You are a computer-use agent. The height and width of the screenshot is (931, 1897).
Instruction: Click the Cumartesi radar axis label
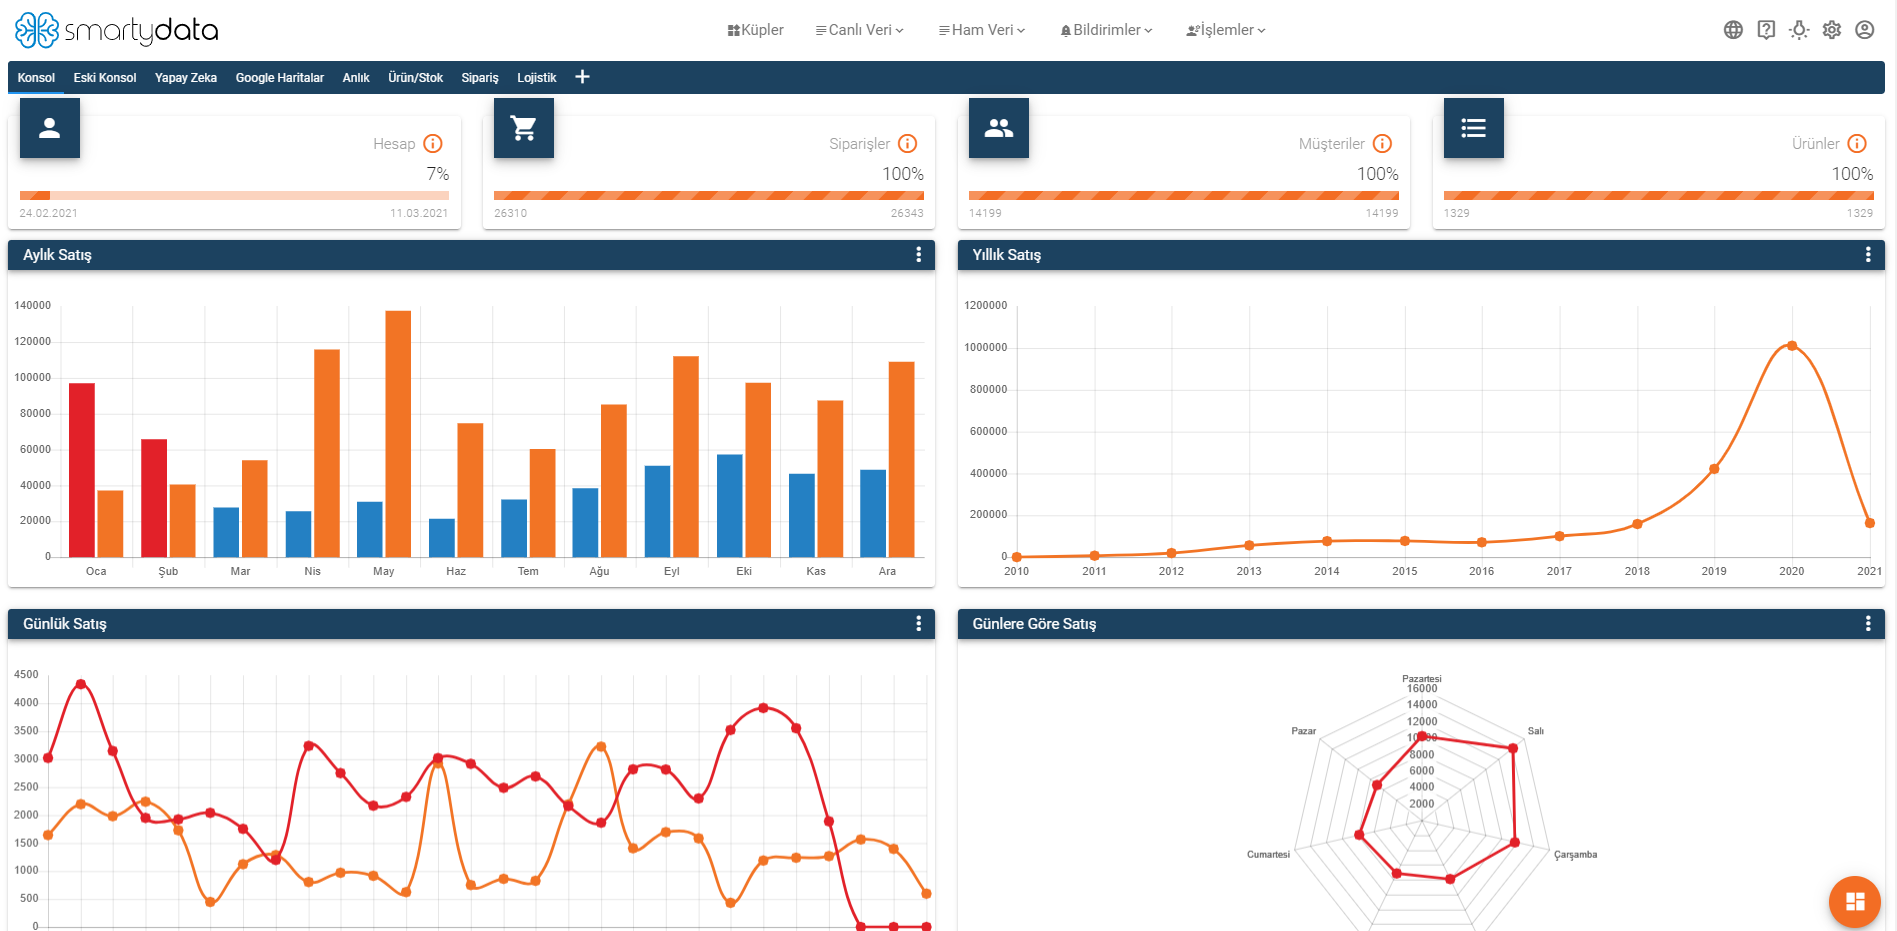coord(1268,855)
